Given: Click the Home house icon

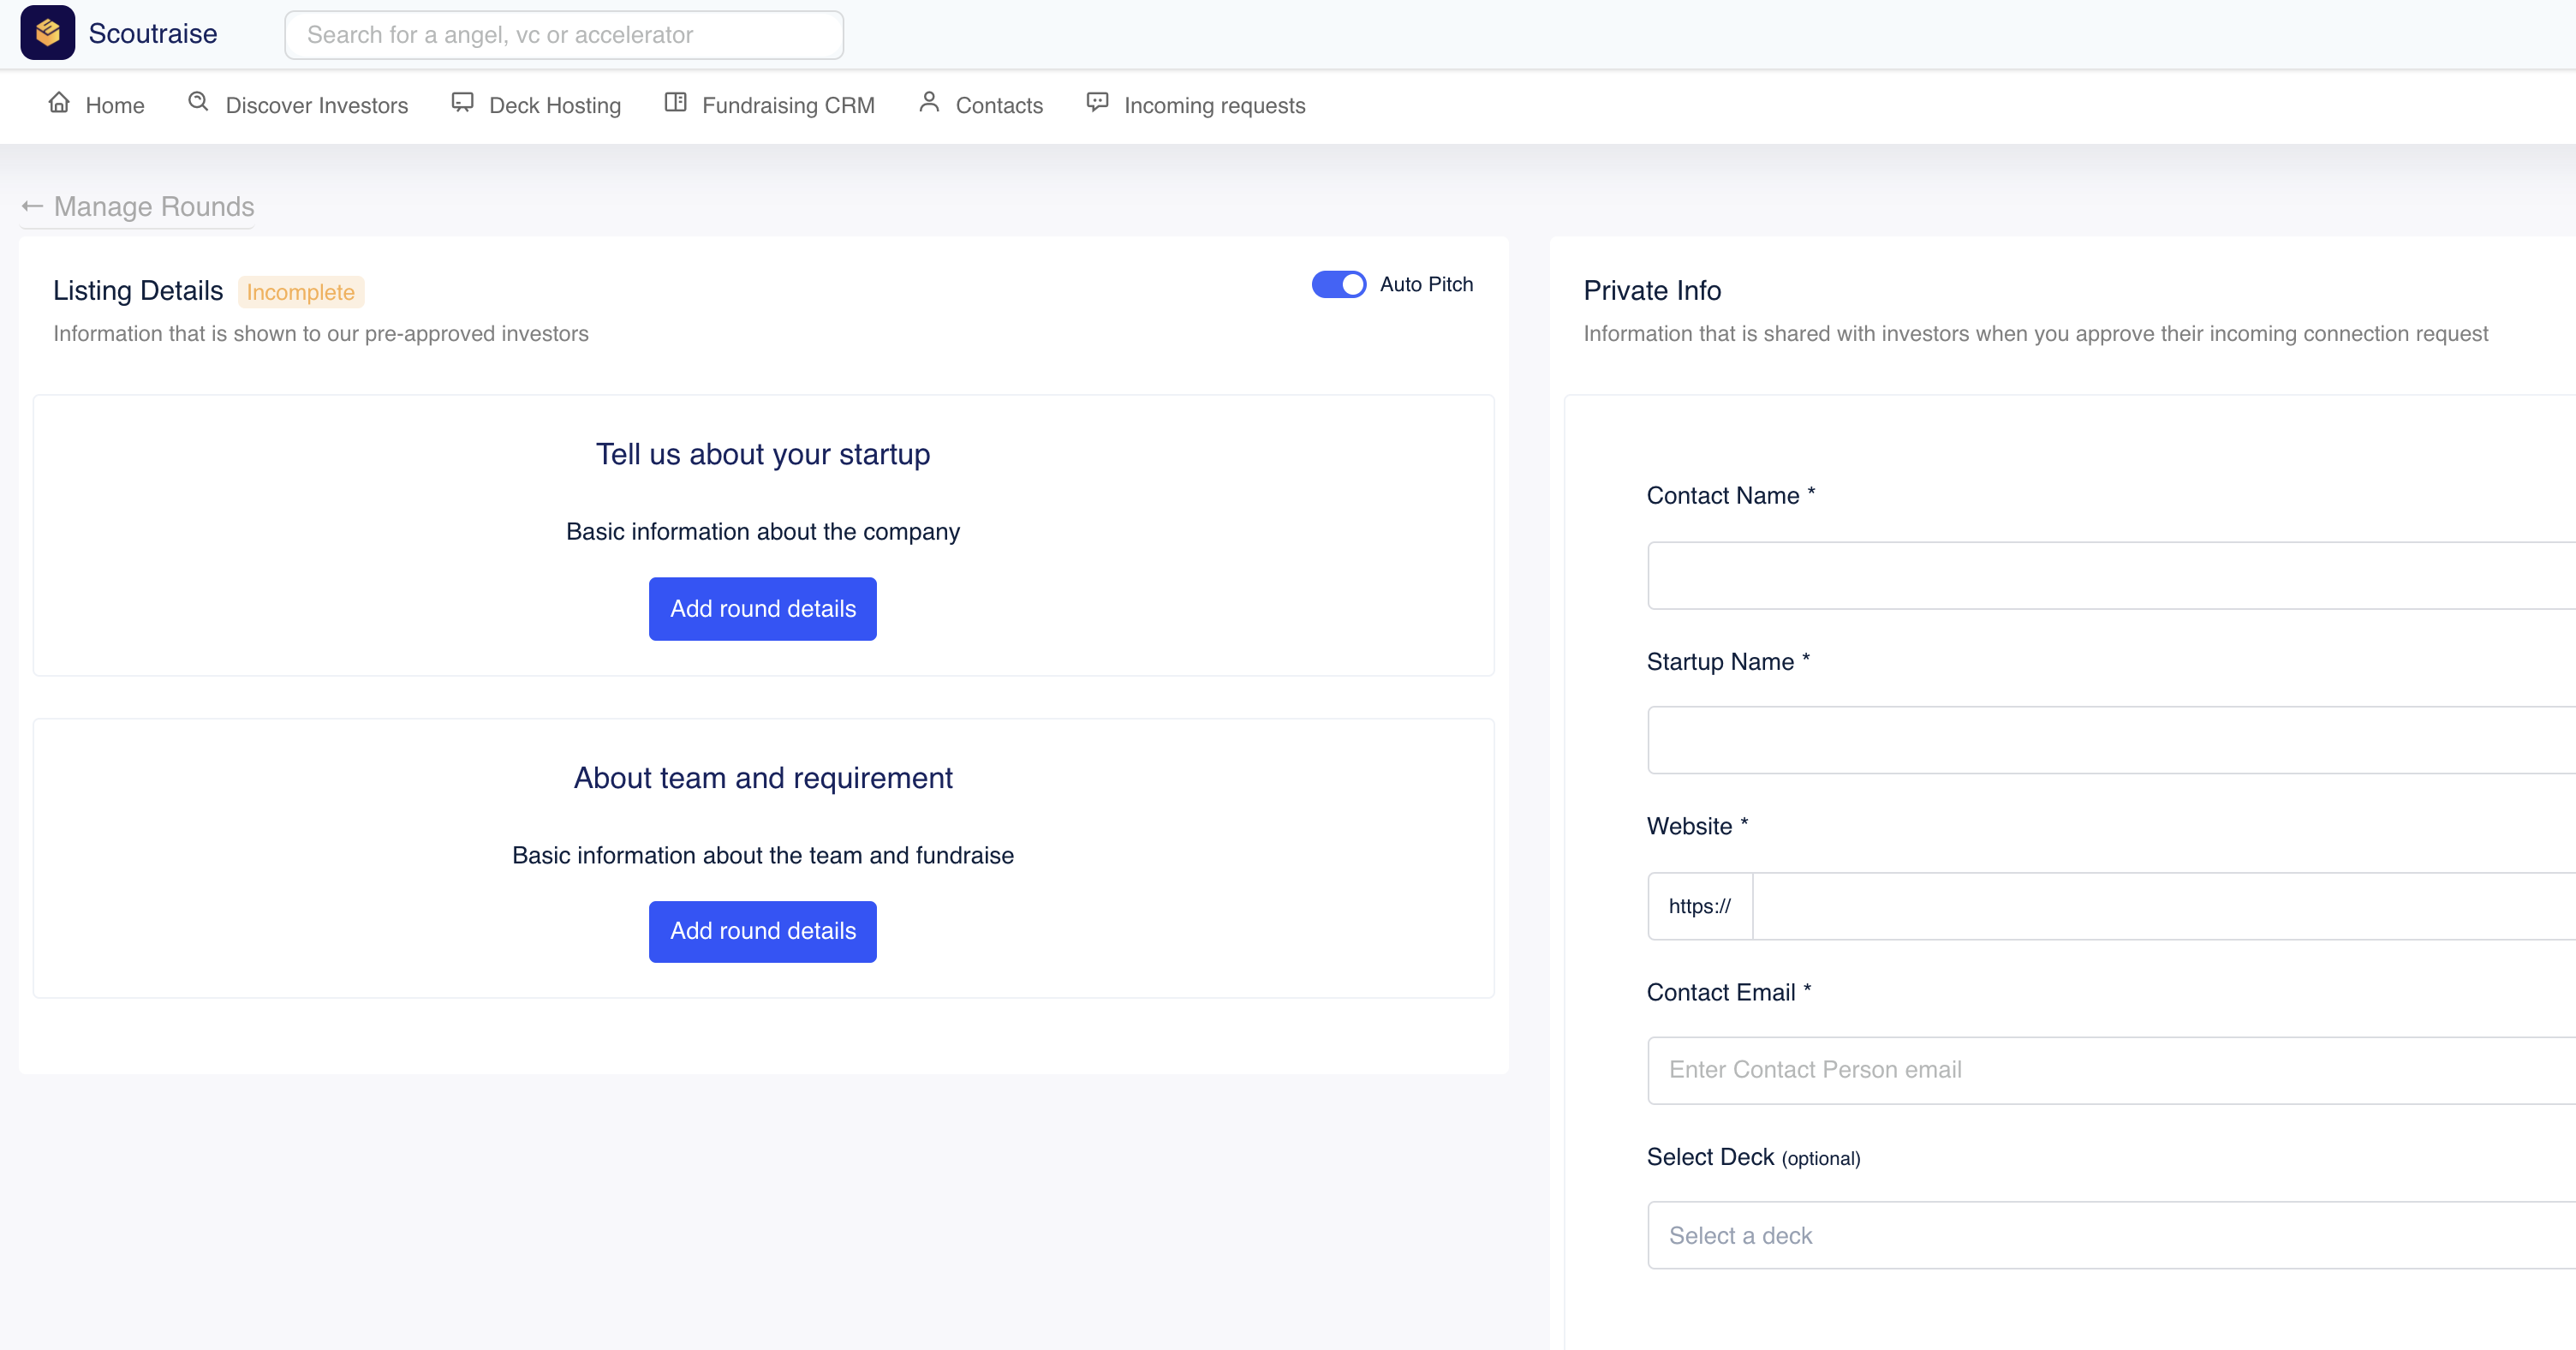Looking at the screenshot, I should [x=59, y=103].
